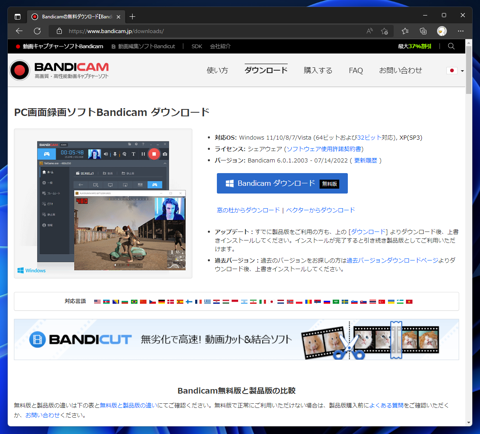
Task: Click ベクターからダウンロード link
Action: [320, 210]
